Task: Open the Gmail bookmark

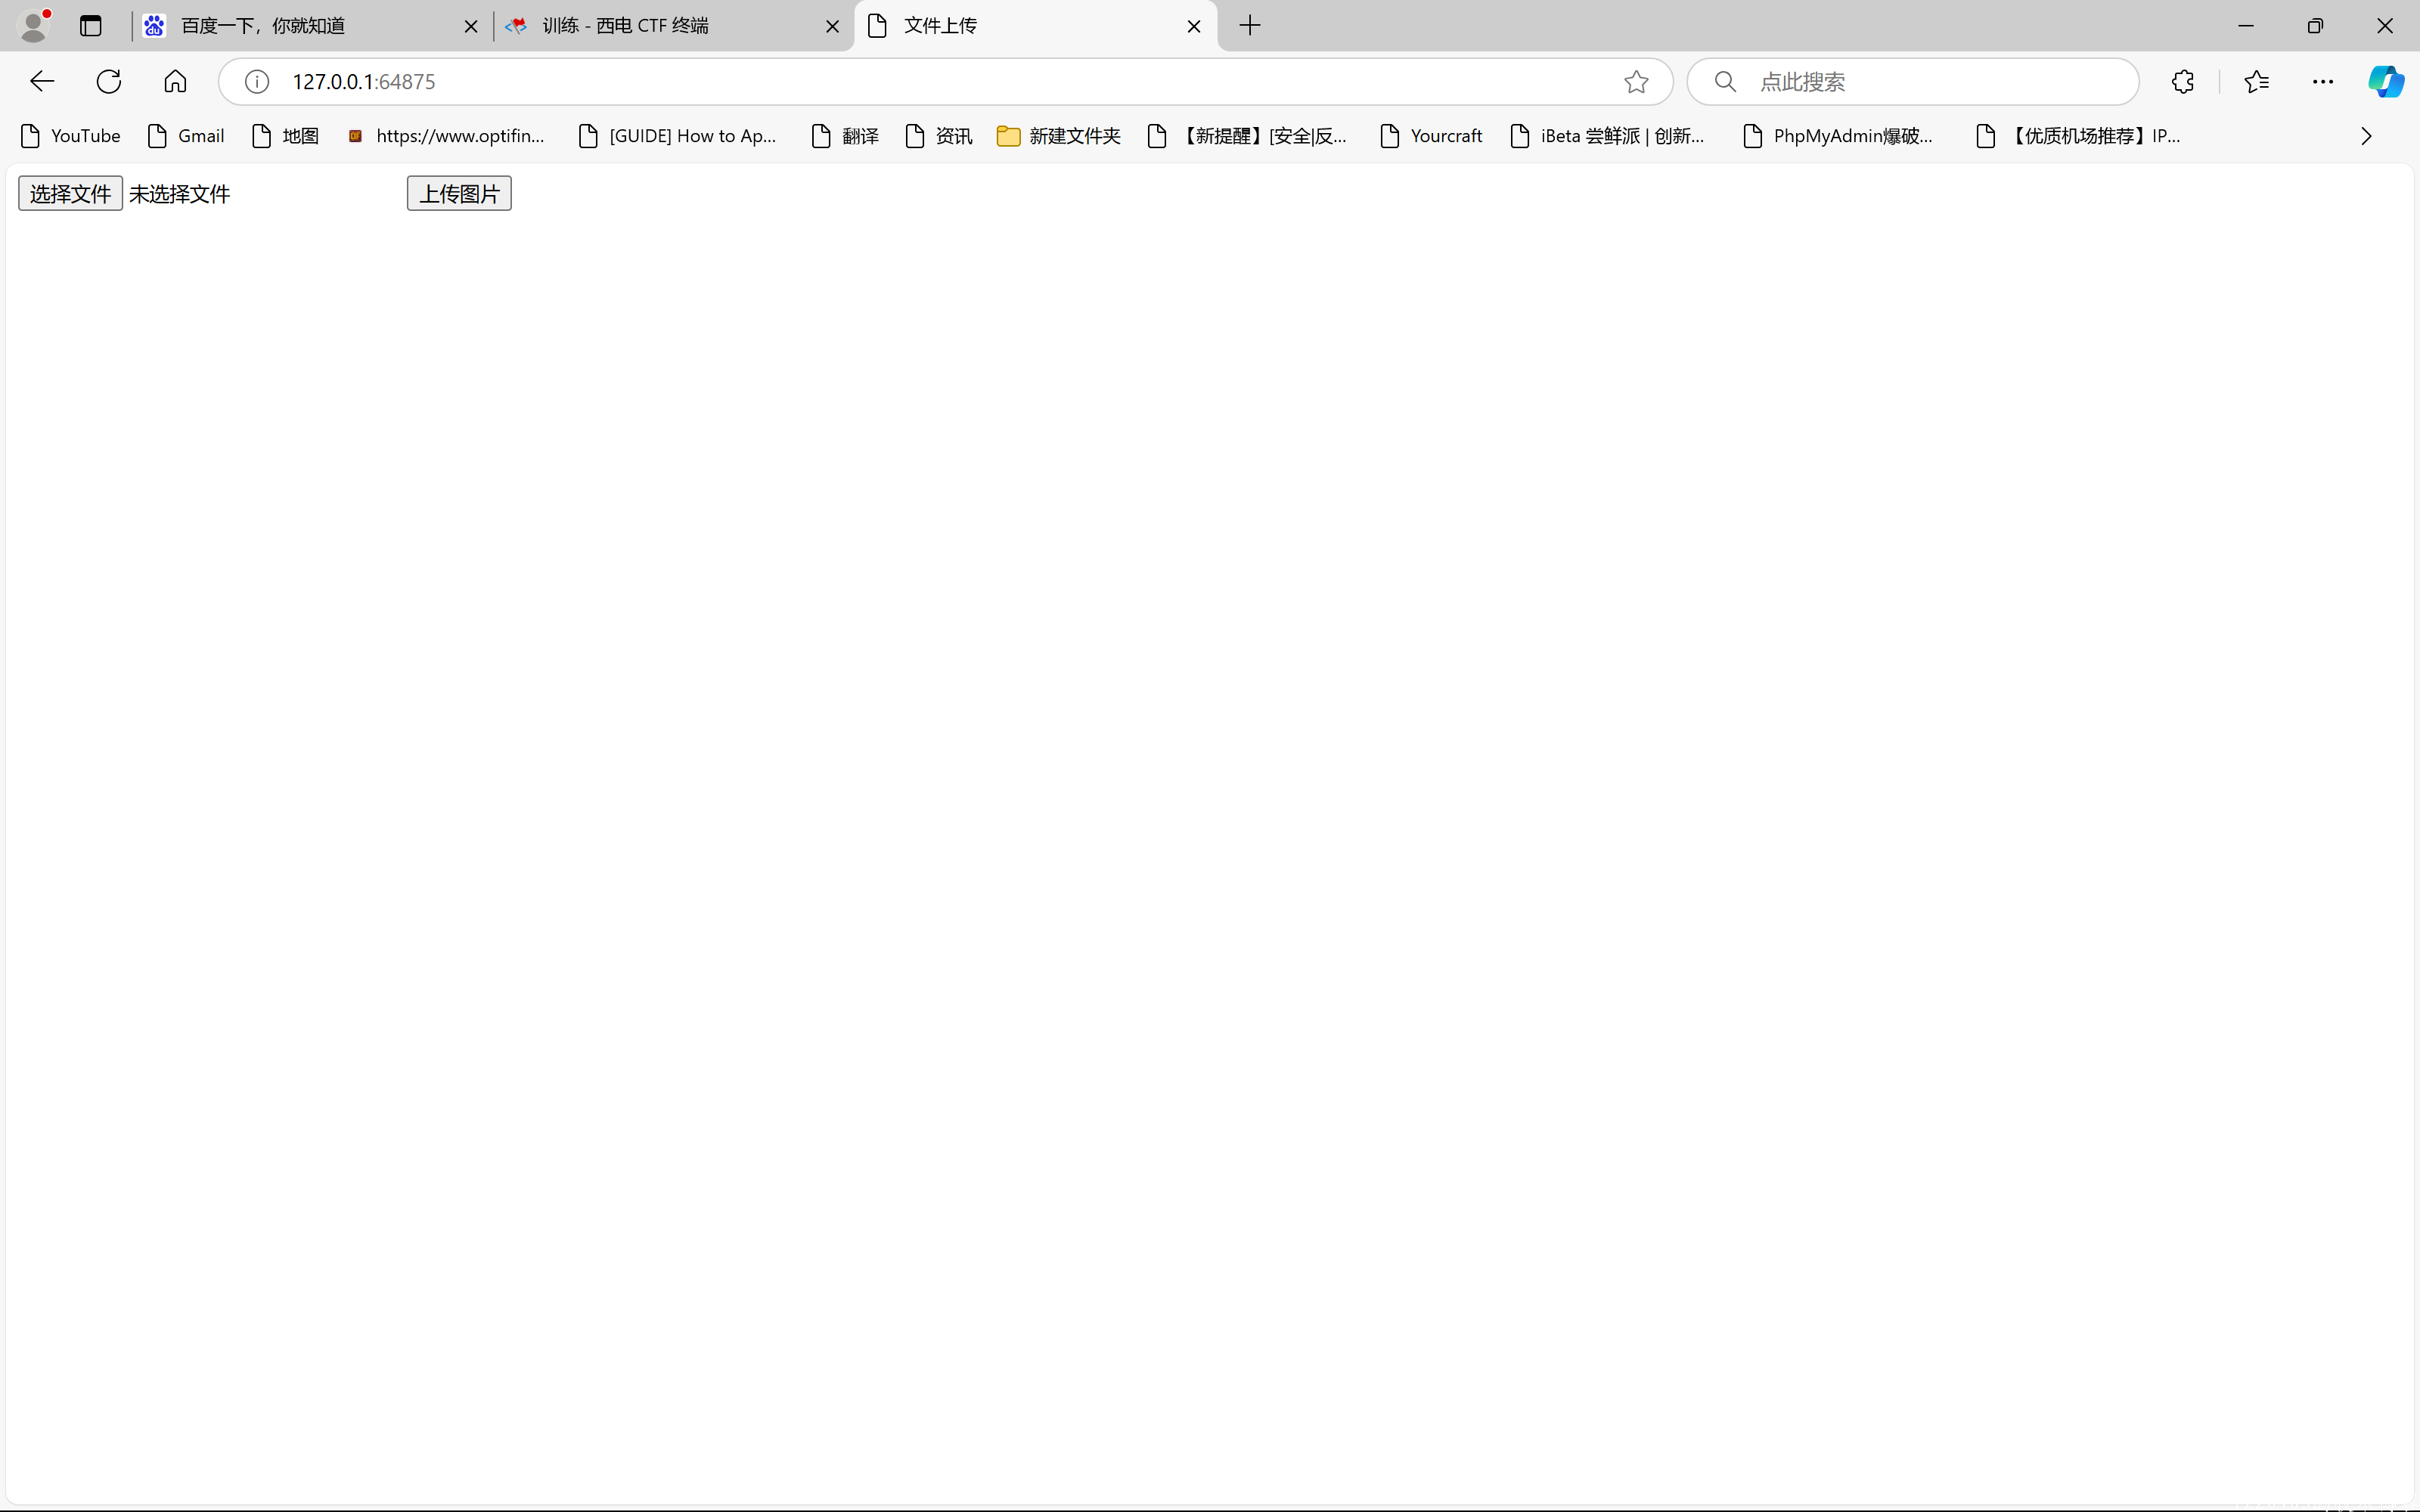Action: [x=186, y=136]
